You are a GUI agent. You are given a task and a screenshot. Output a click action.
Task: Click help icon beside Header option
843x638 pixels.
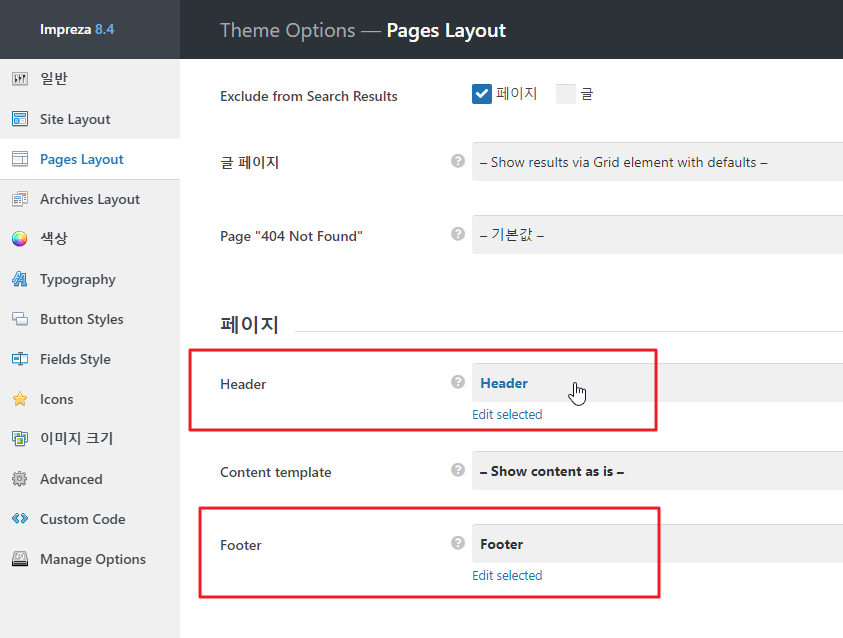[x=458, y=382]
